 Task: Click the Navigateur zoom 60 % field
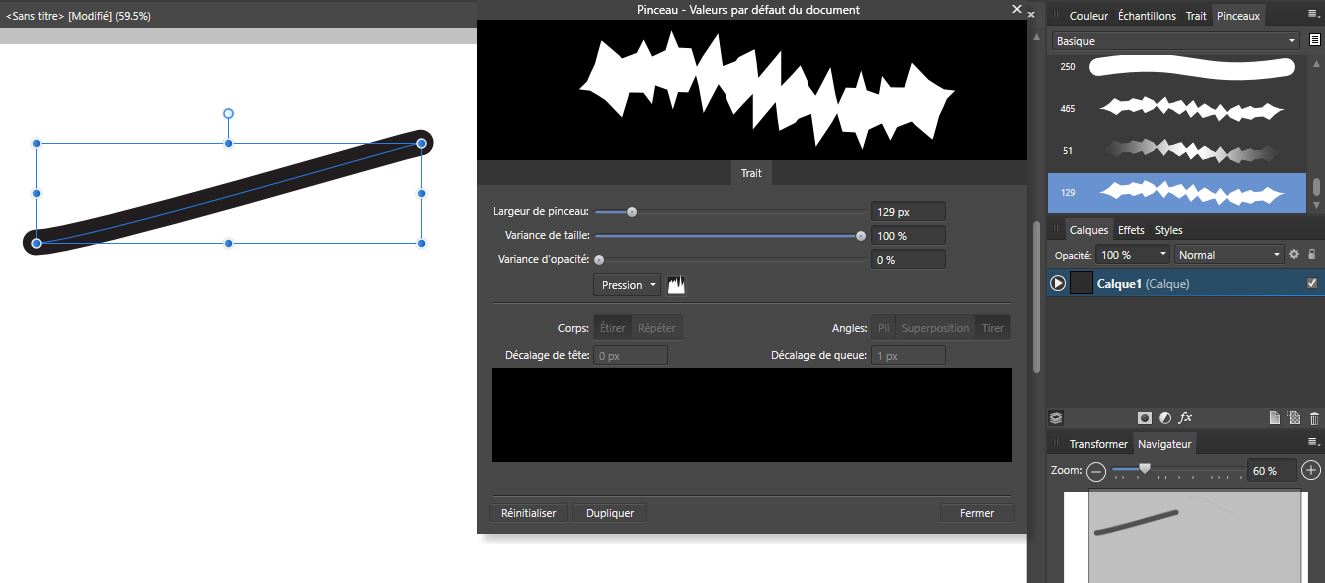1272,471
